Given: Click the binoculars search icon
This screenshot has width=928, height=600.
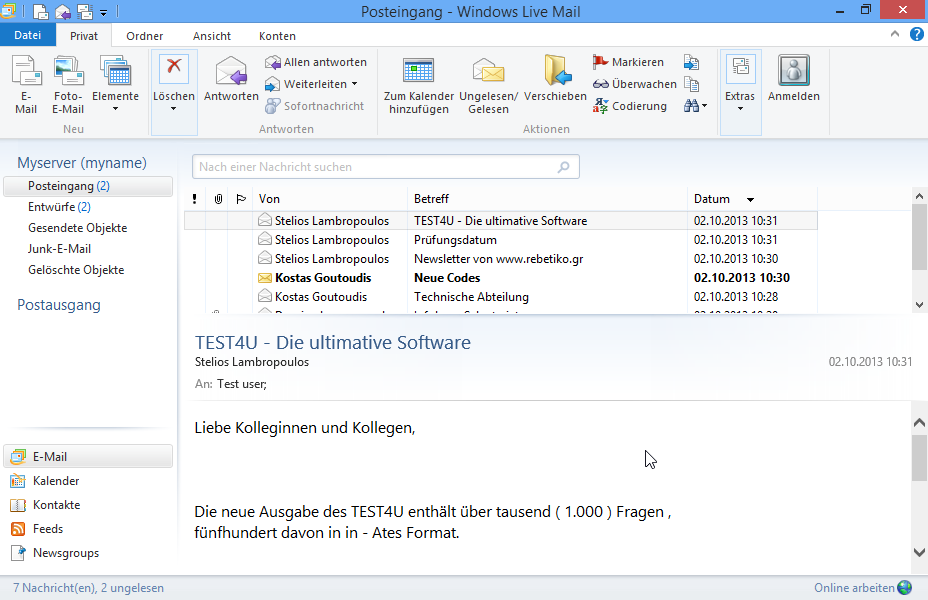Looking at the screenshot, I should [x=691, y=106].
